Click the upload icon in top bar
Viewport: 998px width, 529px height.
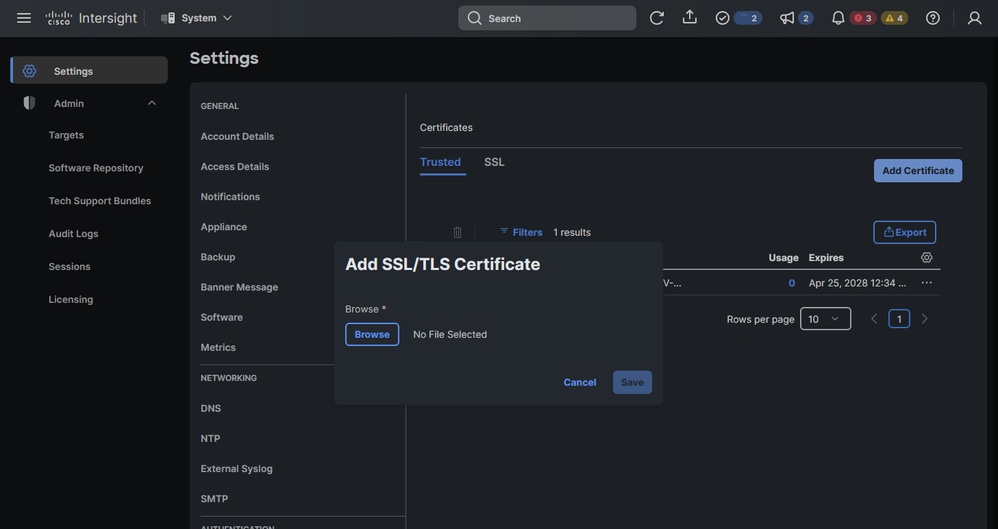(x=689, y=18)
